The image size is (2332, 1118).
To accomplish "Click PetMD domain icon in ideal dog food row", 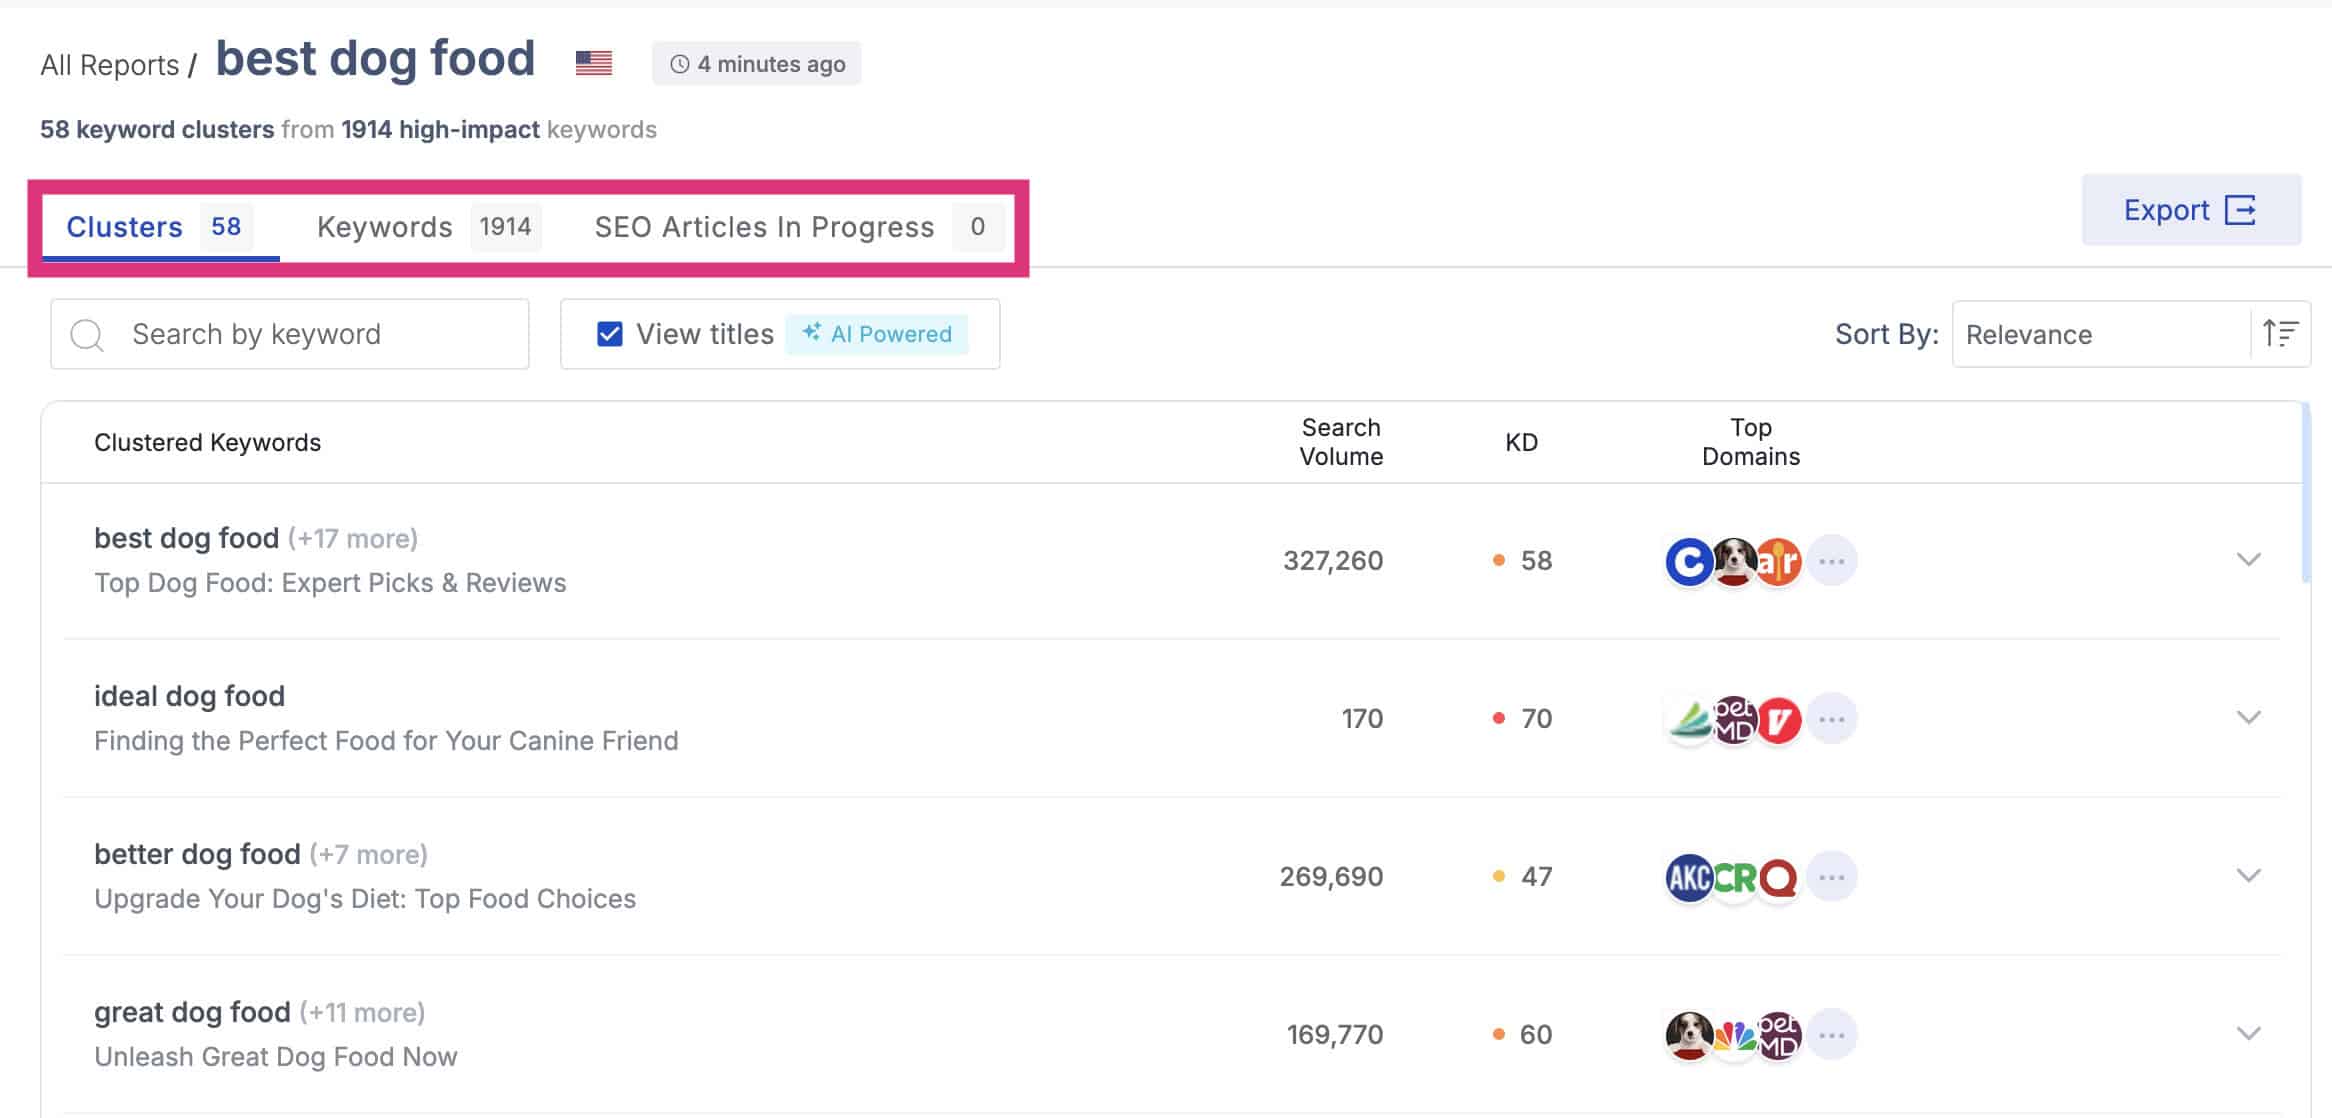I will [1734, 719].
